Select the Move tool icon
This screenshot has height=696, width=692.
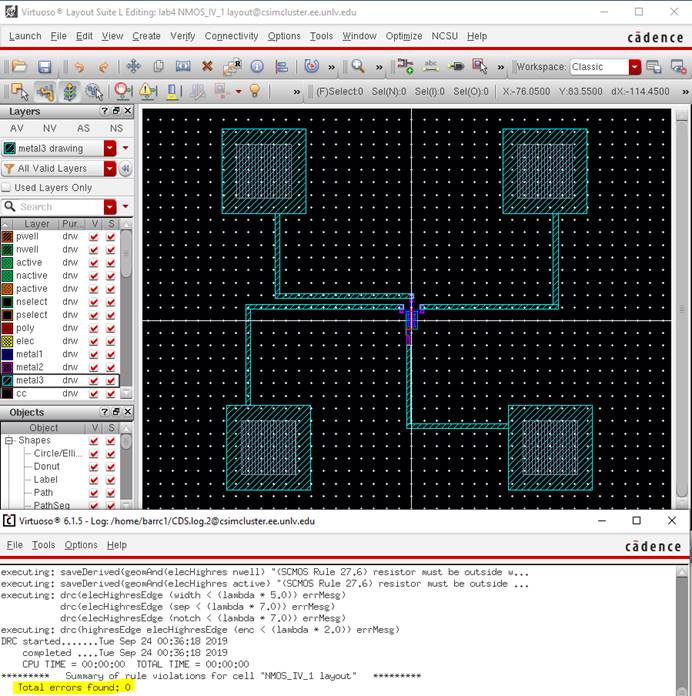(133, 67)
